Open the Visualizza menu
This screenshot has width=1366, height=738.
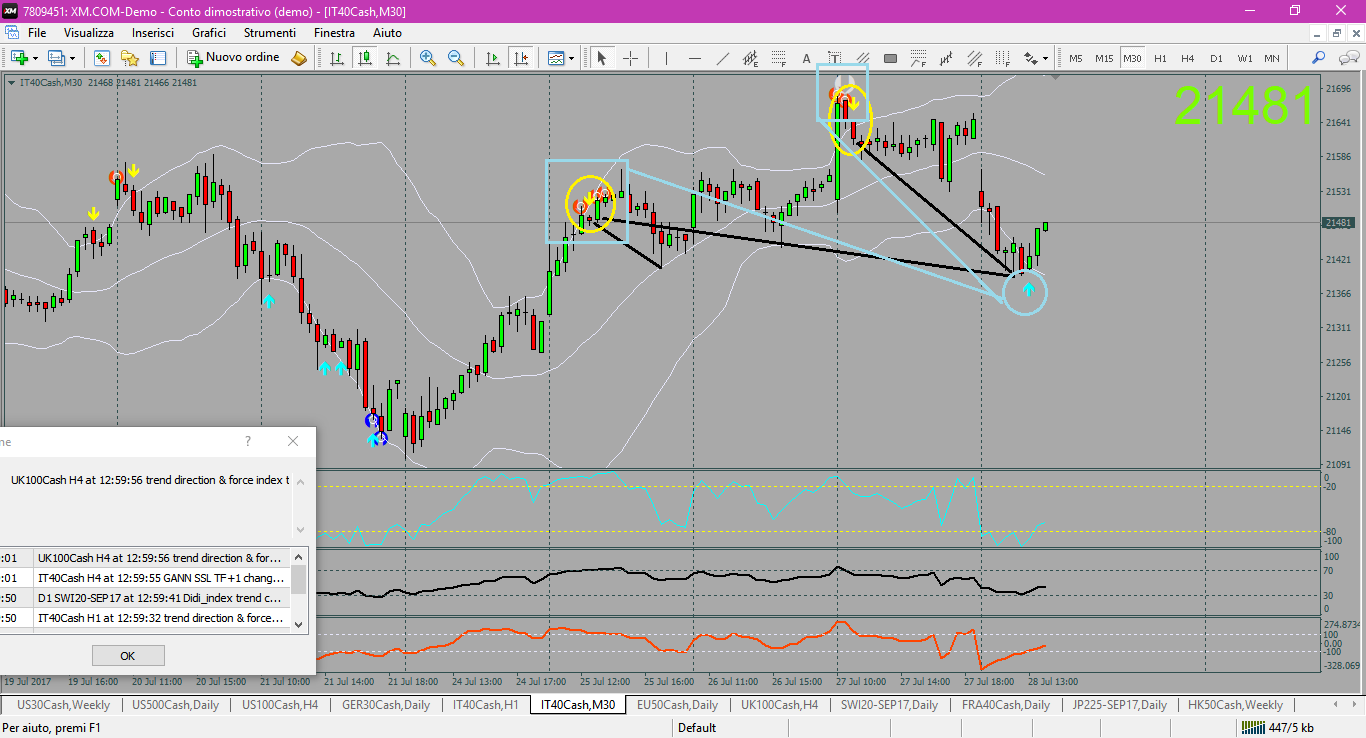(x=89, y=33)
